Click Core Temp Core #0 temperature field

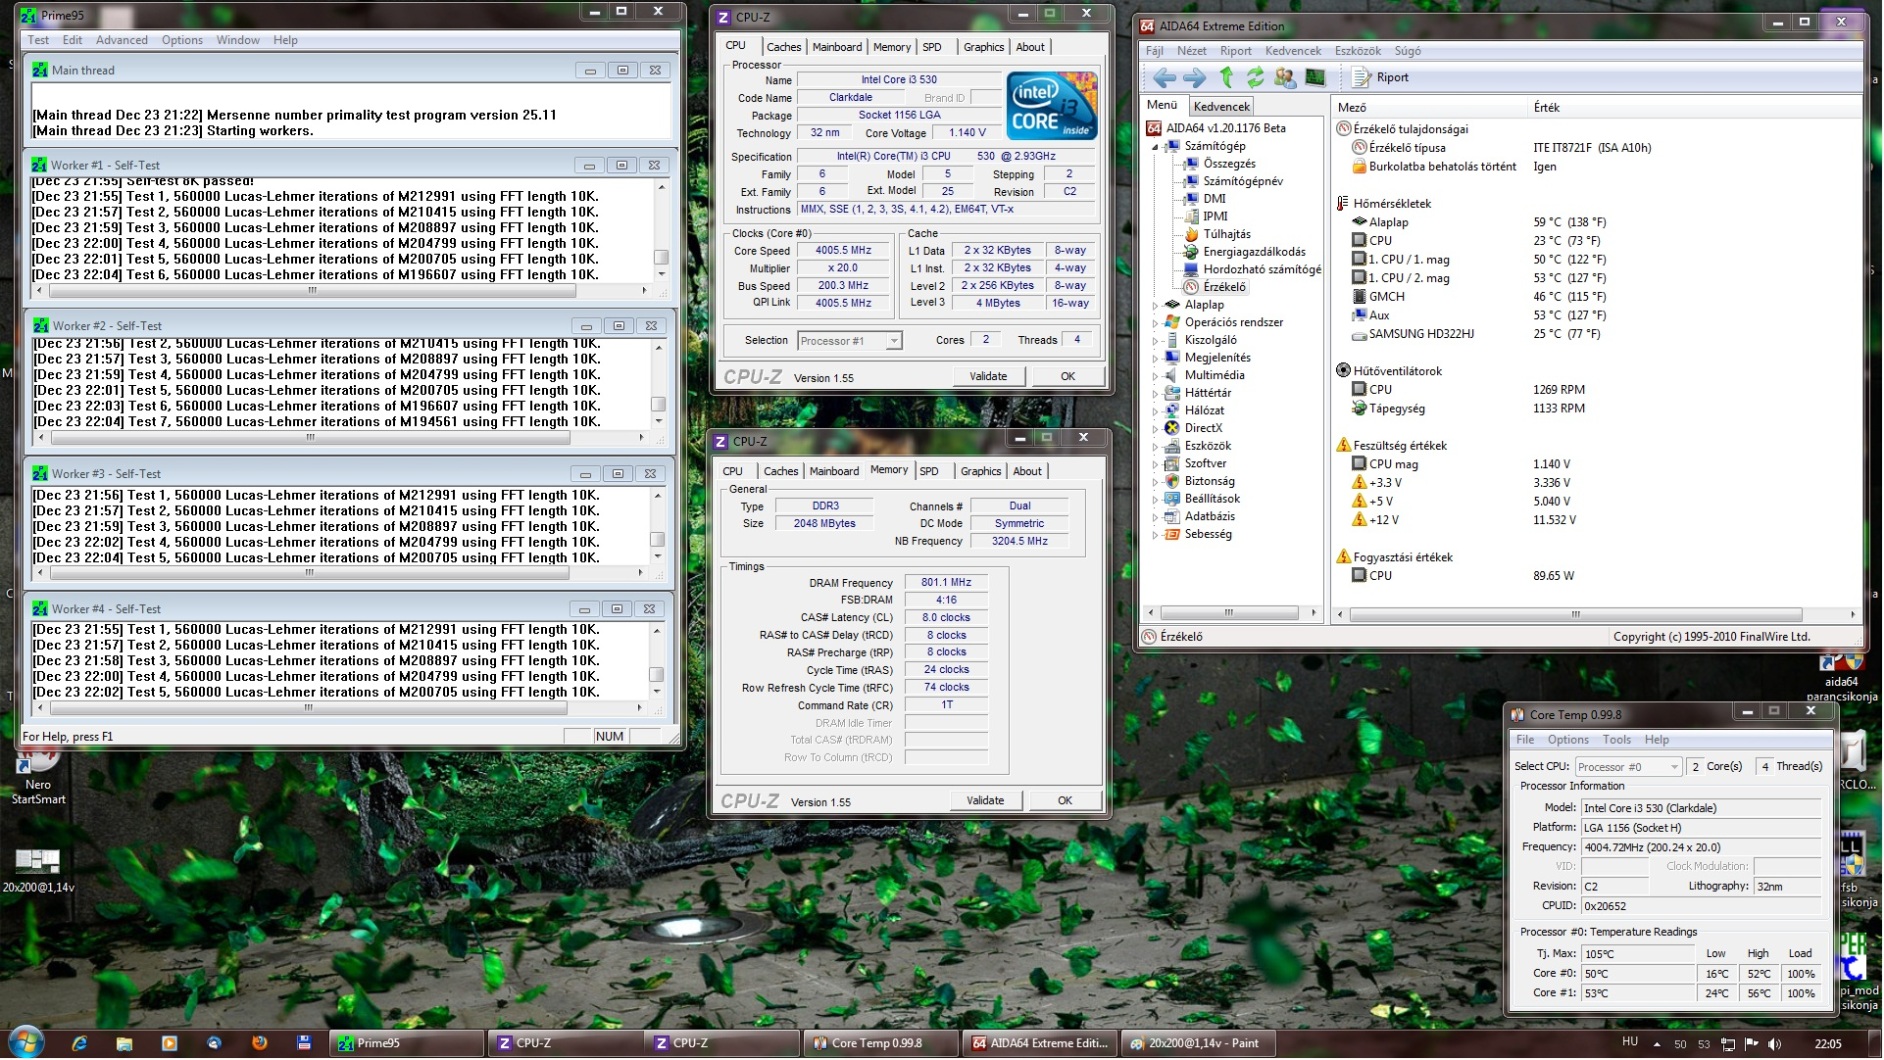pos(1638,974)
